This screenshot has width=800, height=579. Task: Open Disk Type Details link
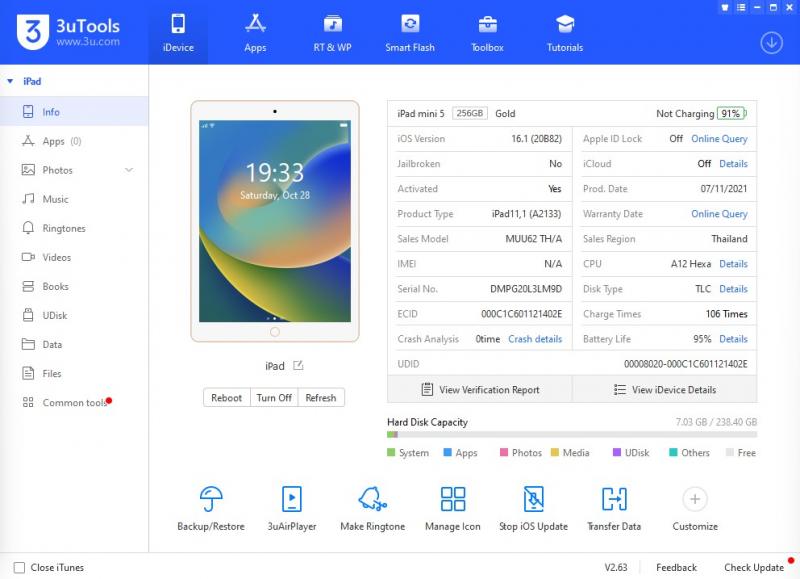(x=733, y=288)
